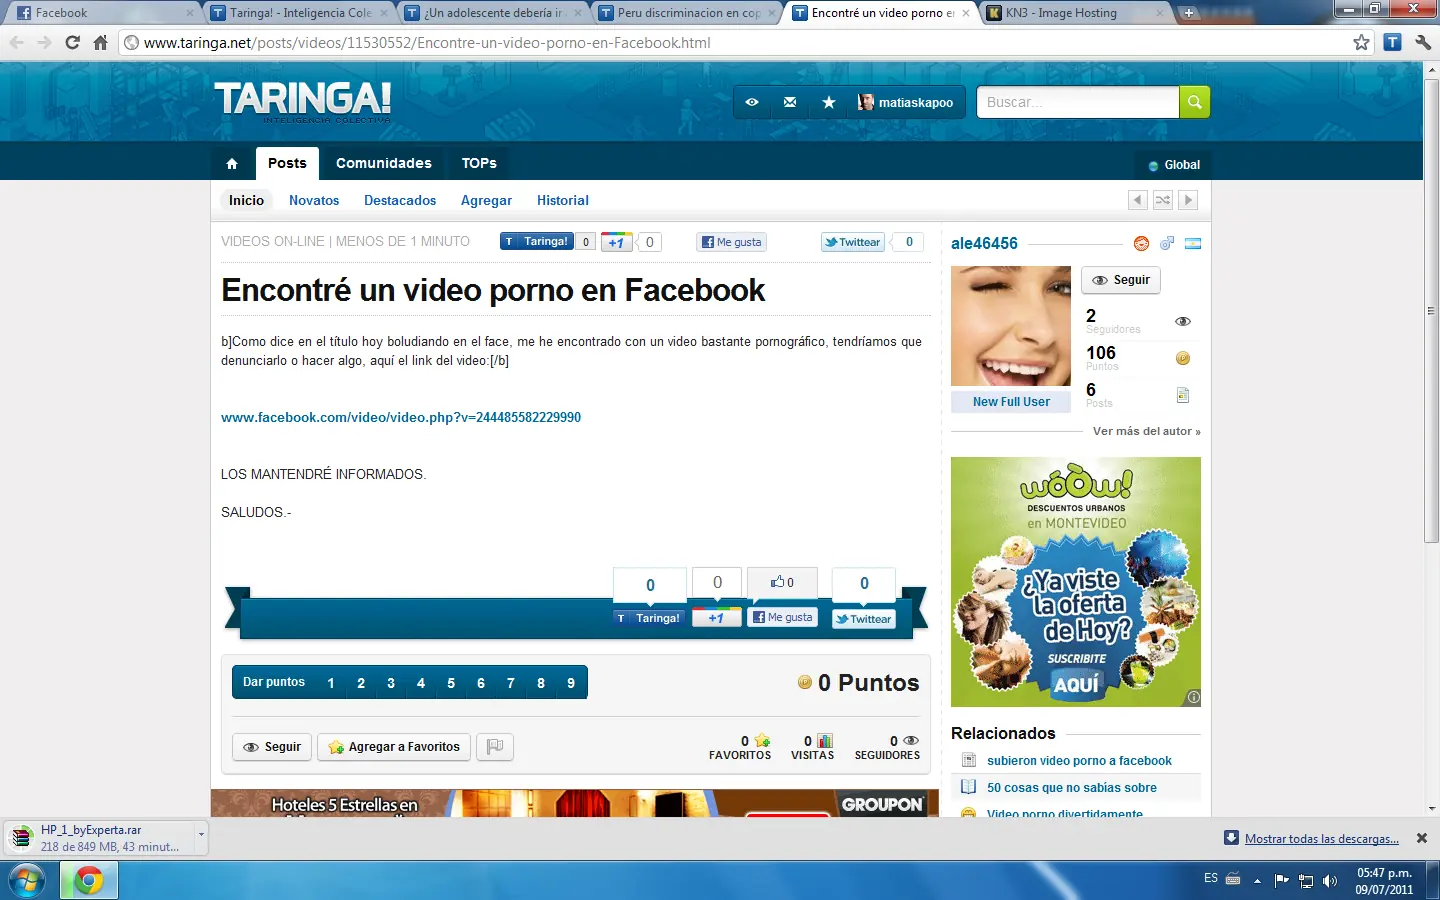Image resolution: width=1440 pixels, height=900 pixels.
Task: Click the Global globe icon
Action: click(x=1155, y=164)
